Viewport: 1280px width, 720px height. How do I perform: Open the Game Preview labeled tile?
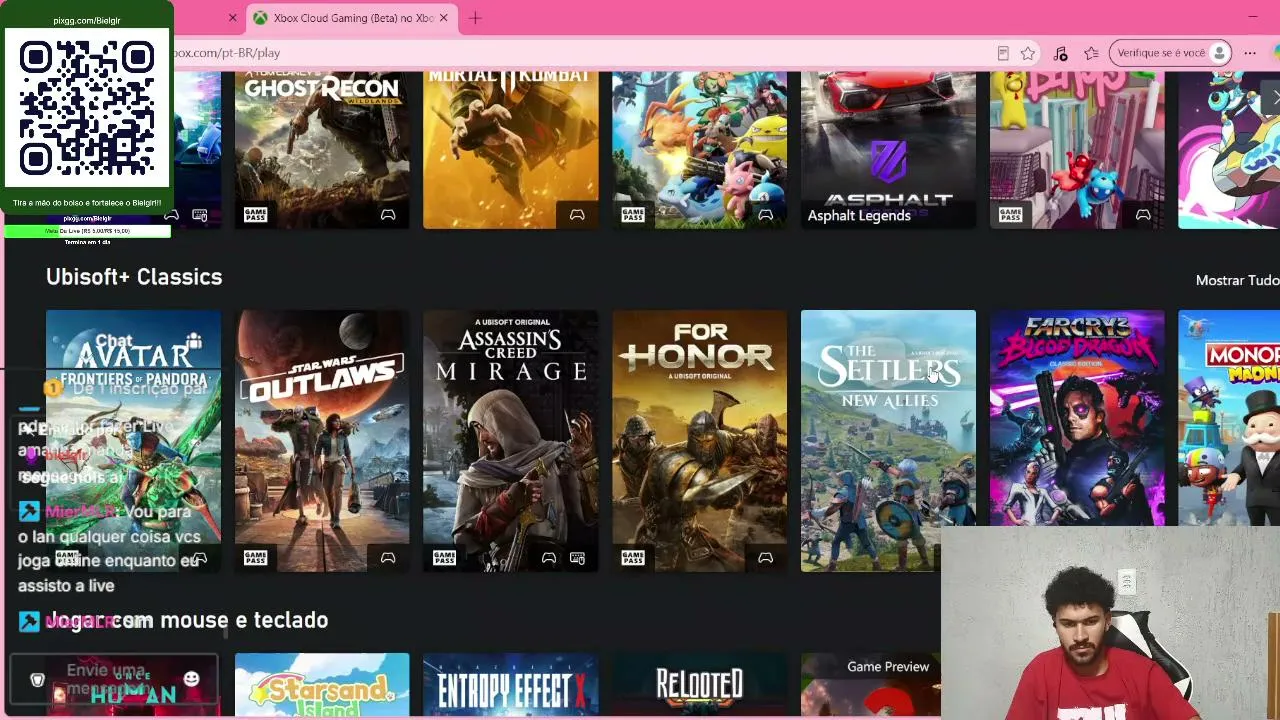871,685
